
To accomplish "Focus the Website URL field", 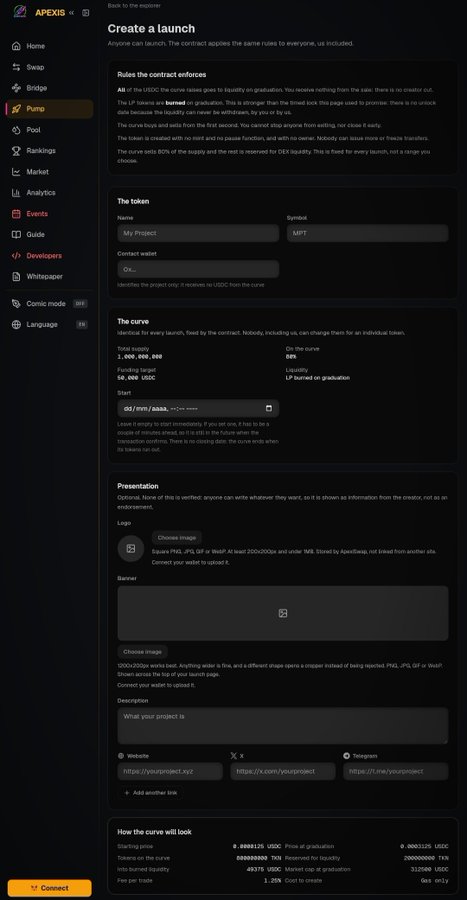I will (170, 771).
